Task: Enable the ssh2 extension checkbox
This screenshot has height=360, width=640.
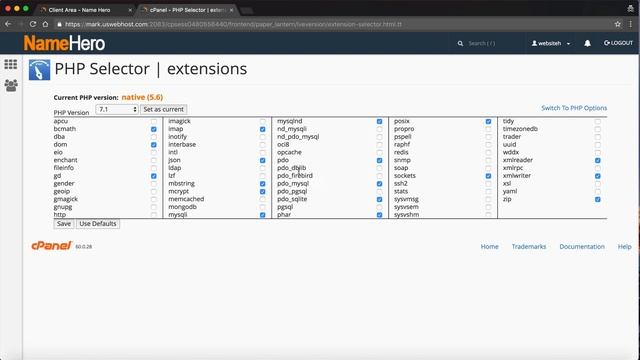Action: (488, 184)
